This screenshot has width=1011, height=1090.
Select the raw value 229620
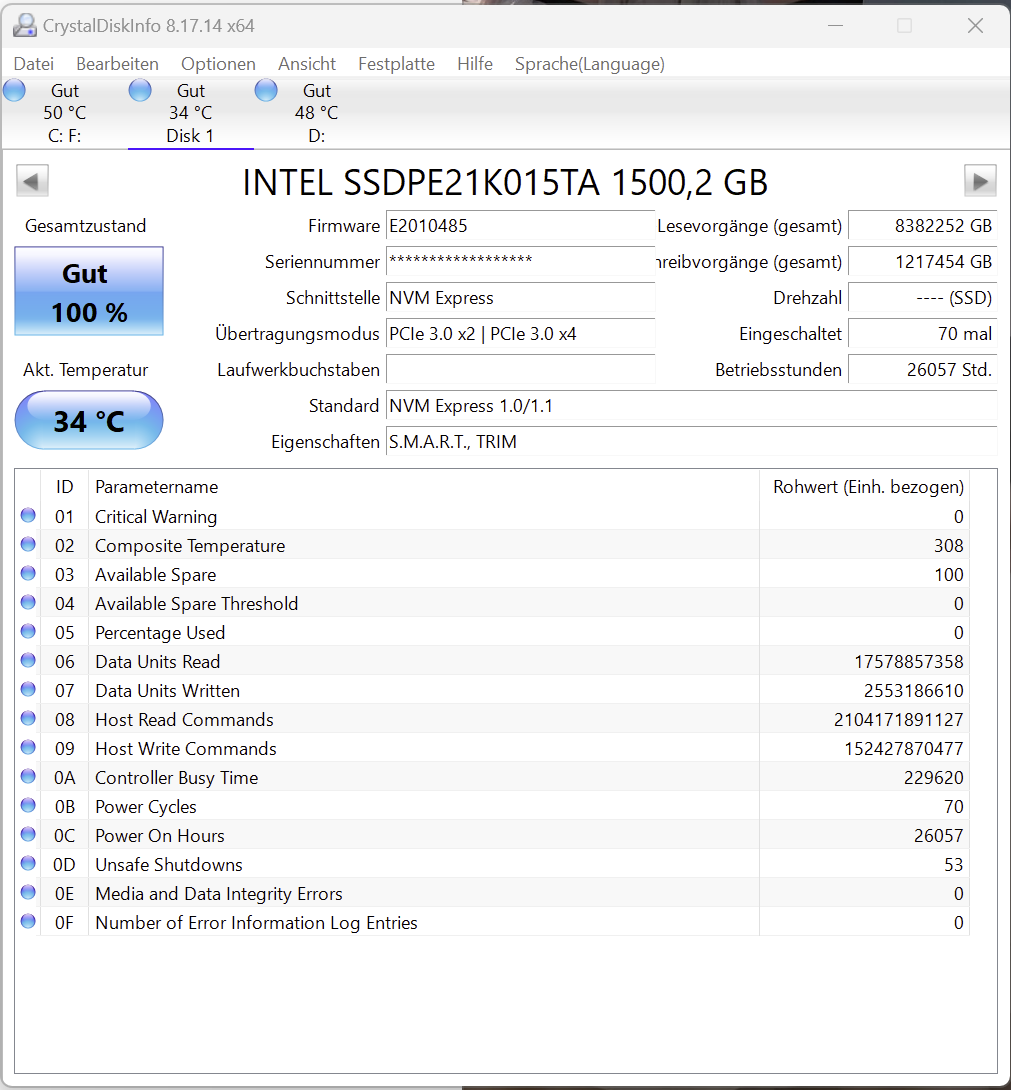(x=934, y=778)
